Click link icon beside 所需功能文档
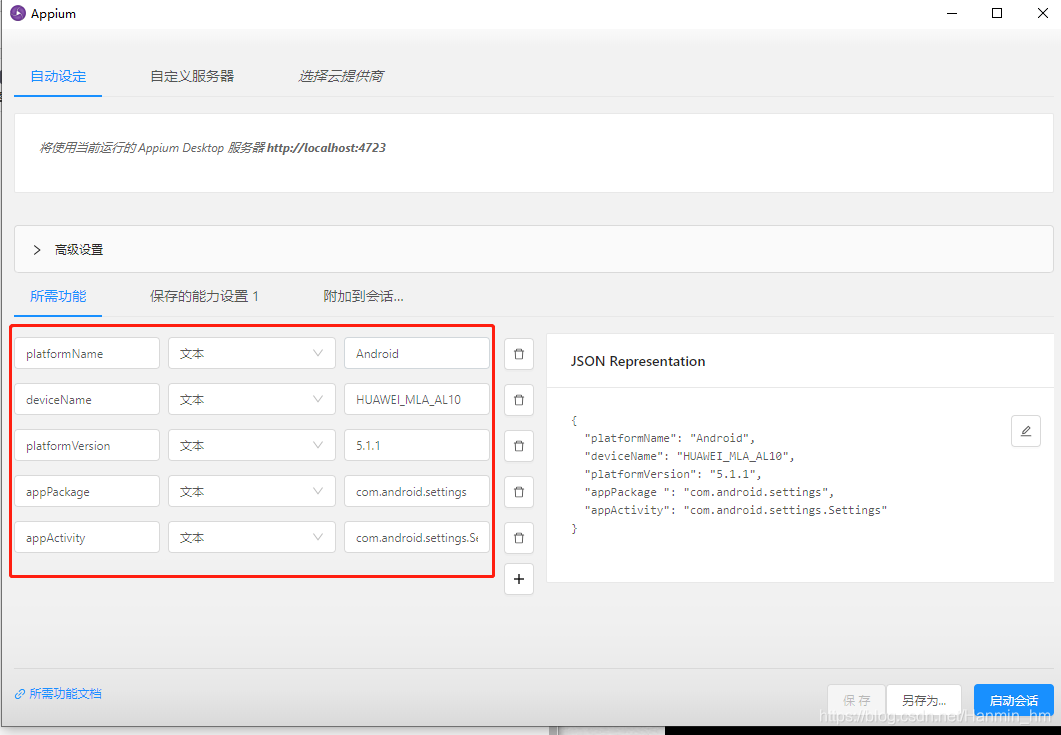 [x=20, y=694]
